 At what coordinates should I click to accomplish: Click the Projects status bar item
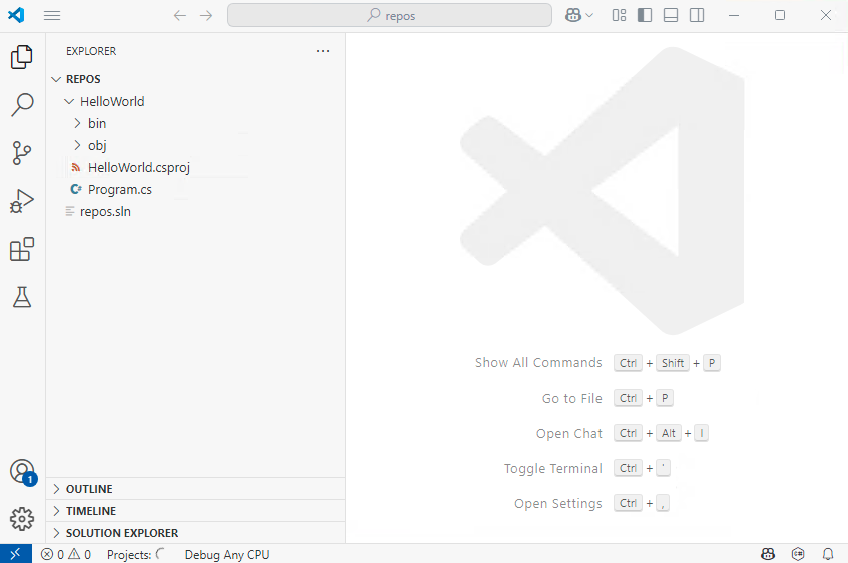(135, 554)
